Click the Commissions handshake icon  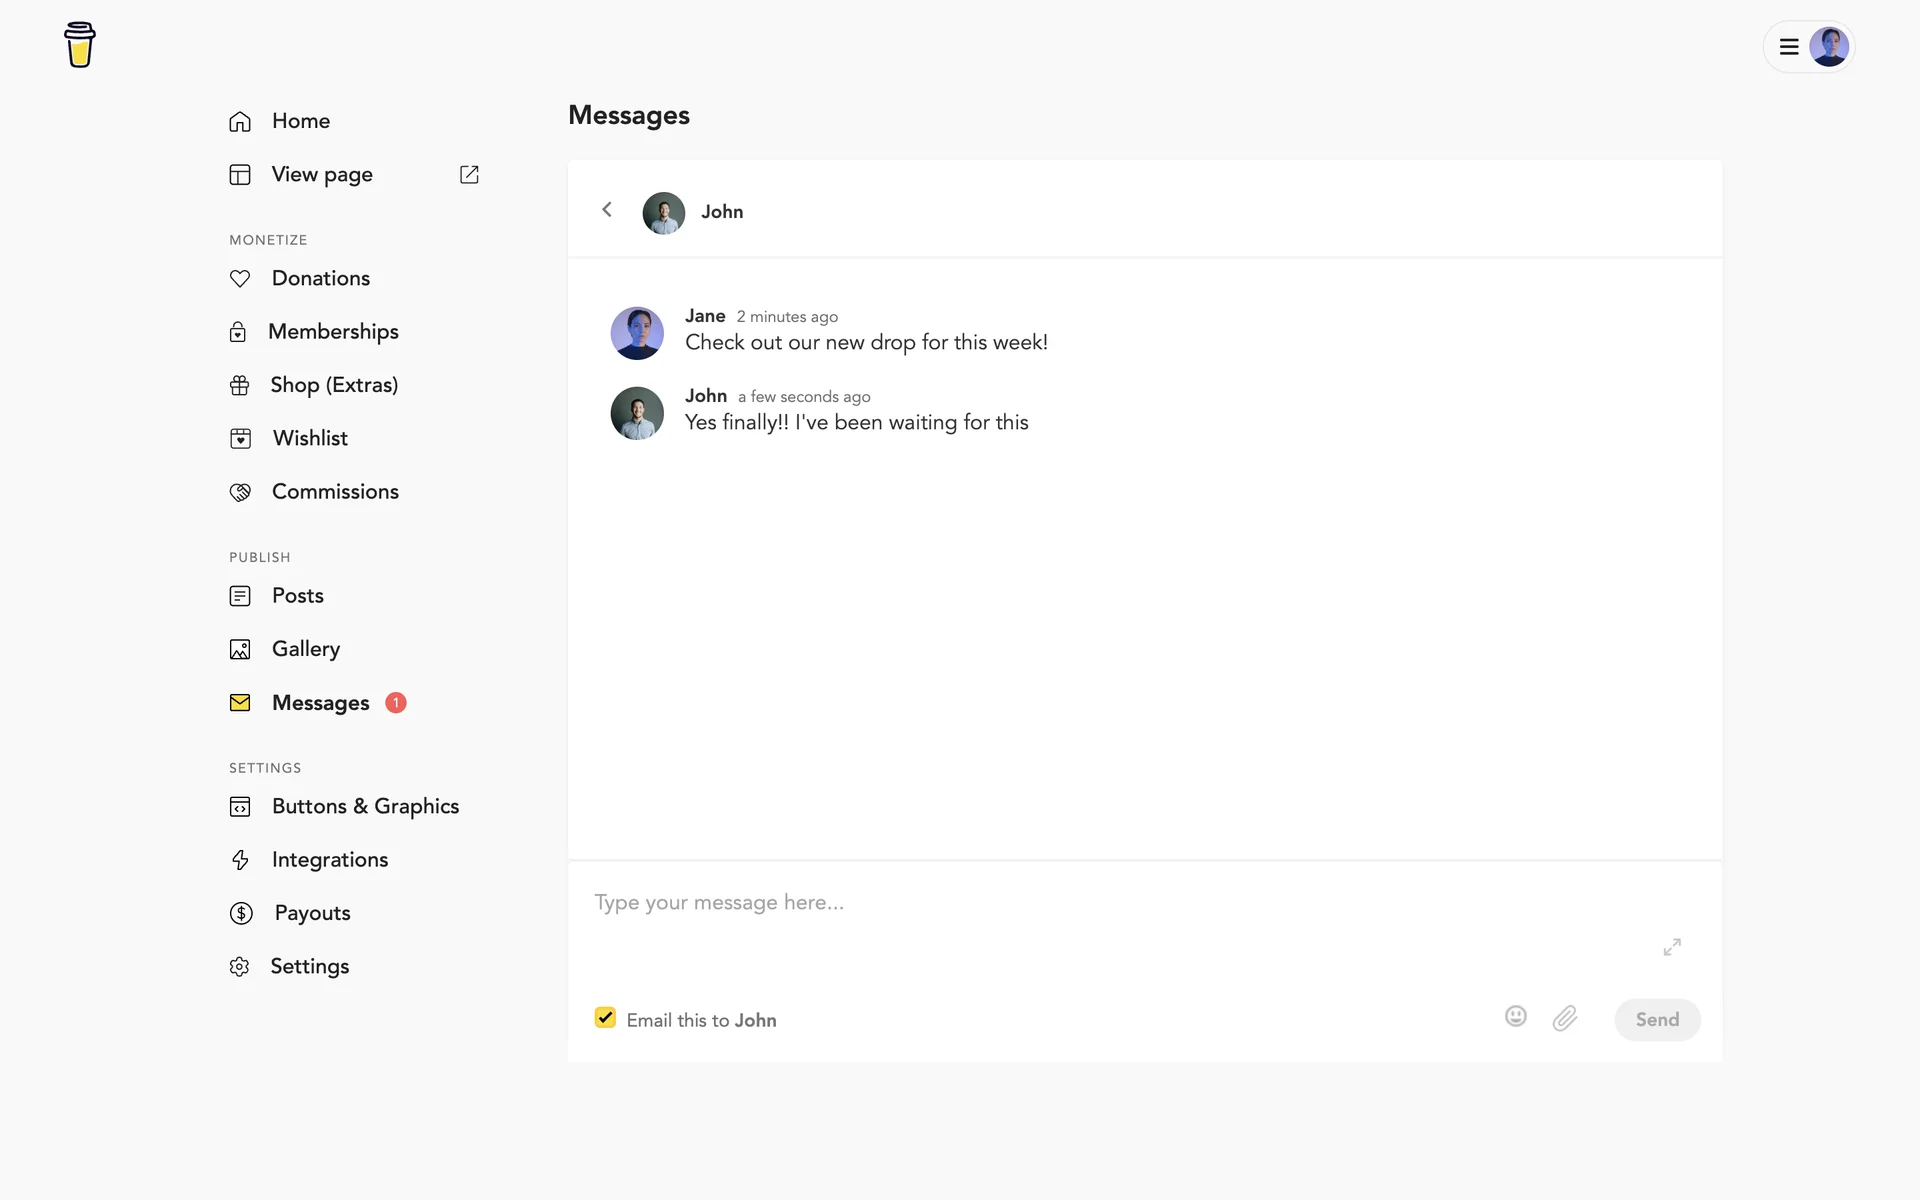(x=240, y=492)
